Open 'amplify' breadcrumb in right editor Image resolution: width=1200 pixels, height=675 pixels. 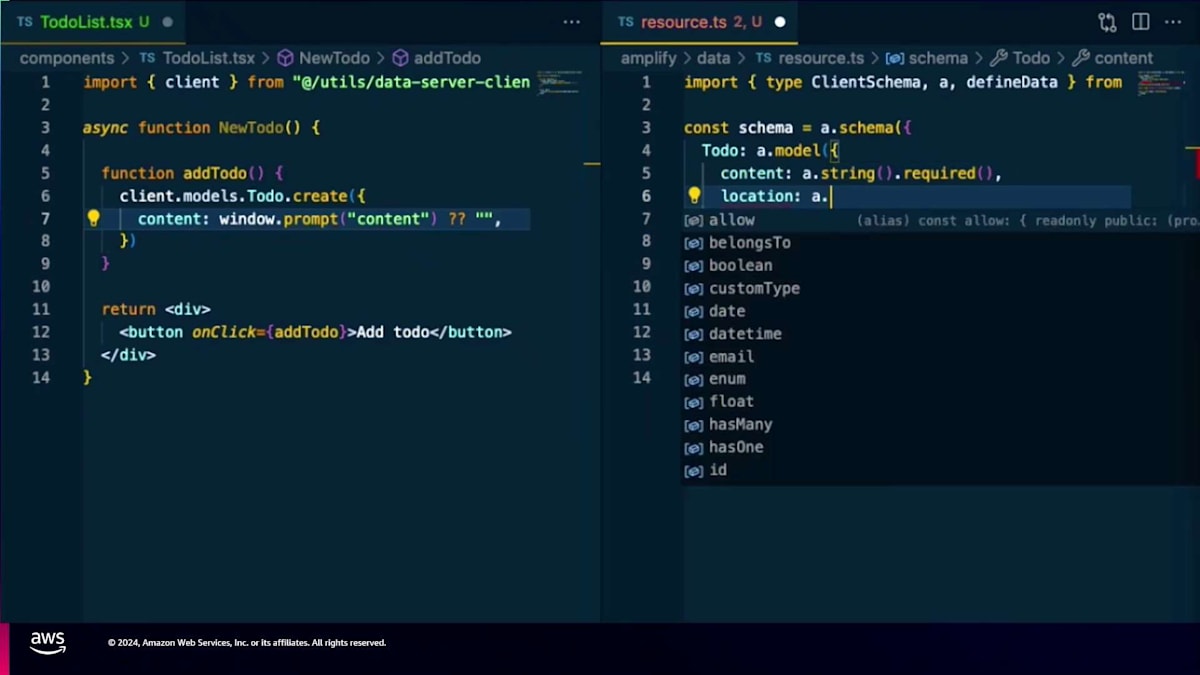point(648,58)
